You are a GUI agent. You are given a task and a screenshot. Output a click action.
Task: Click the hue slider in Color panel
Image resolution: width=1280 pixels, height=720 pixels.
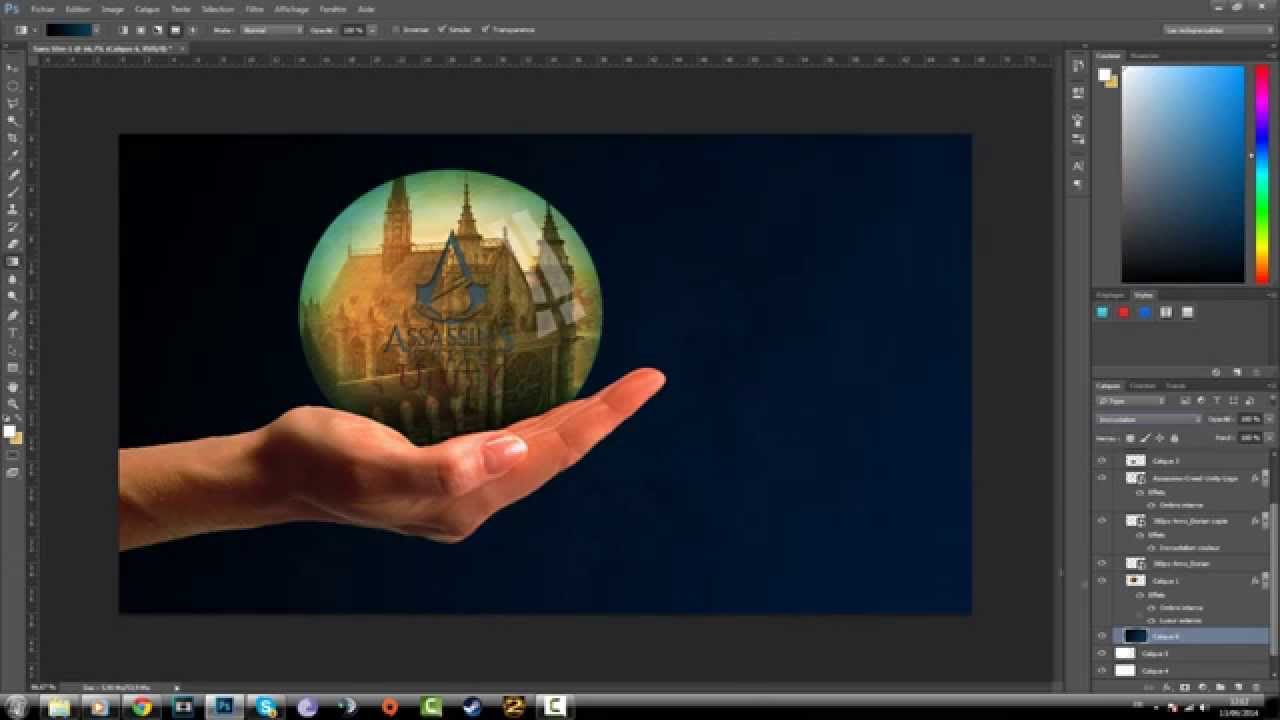1262,174
